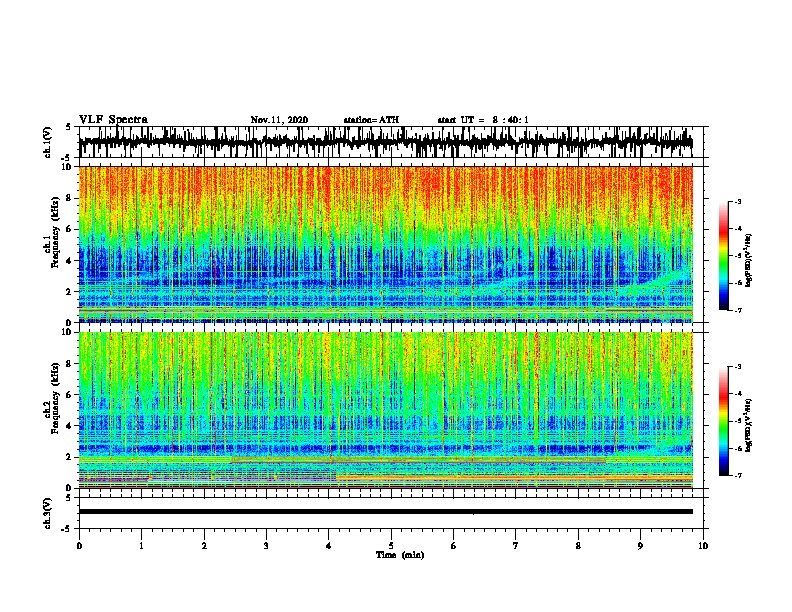The width and height of the screenshot is (792, 612).
Task: Click time axis tick label "0"
Action: coord(79,545)
